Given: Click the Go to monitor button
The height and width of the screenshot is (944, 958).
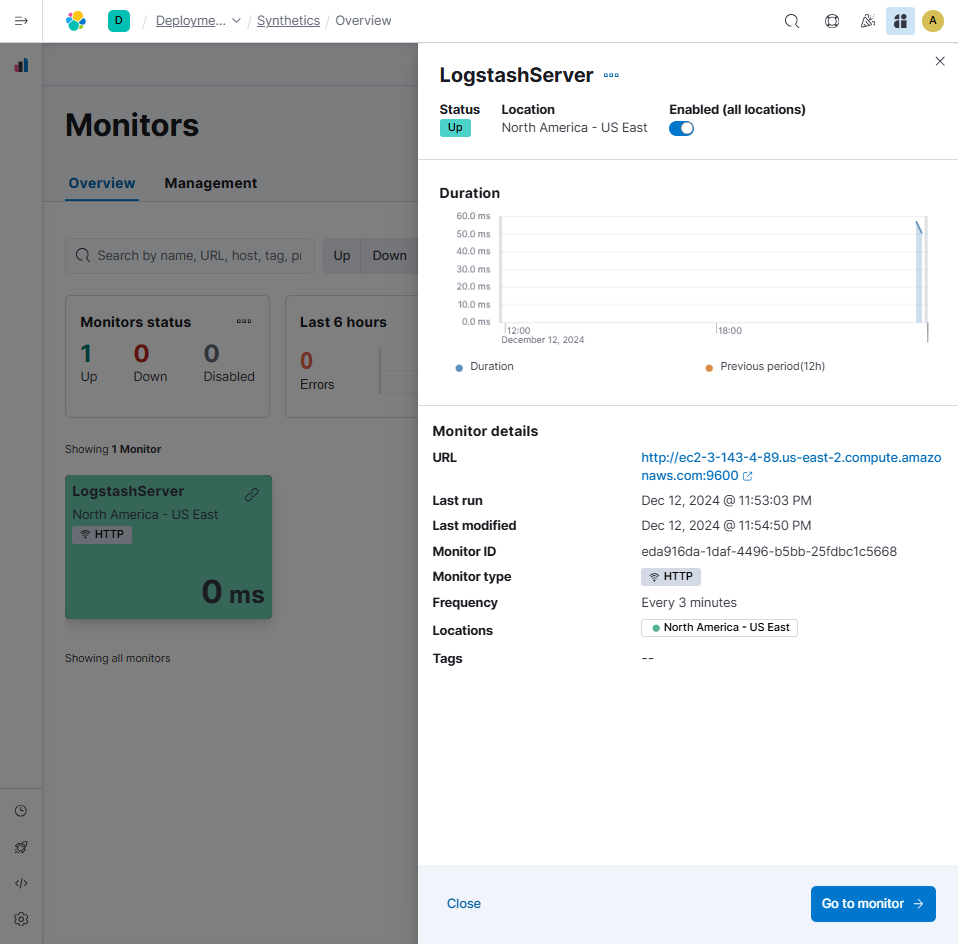Looking at the screenshot, I should (x=872, y=904).
